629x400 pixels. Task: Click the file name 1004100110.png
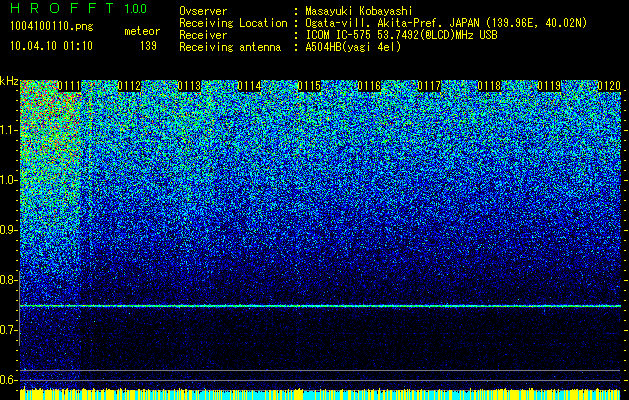(52, 27)
